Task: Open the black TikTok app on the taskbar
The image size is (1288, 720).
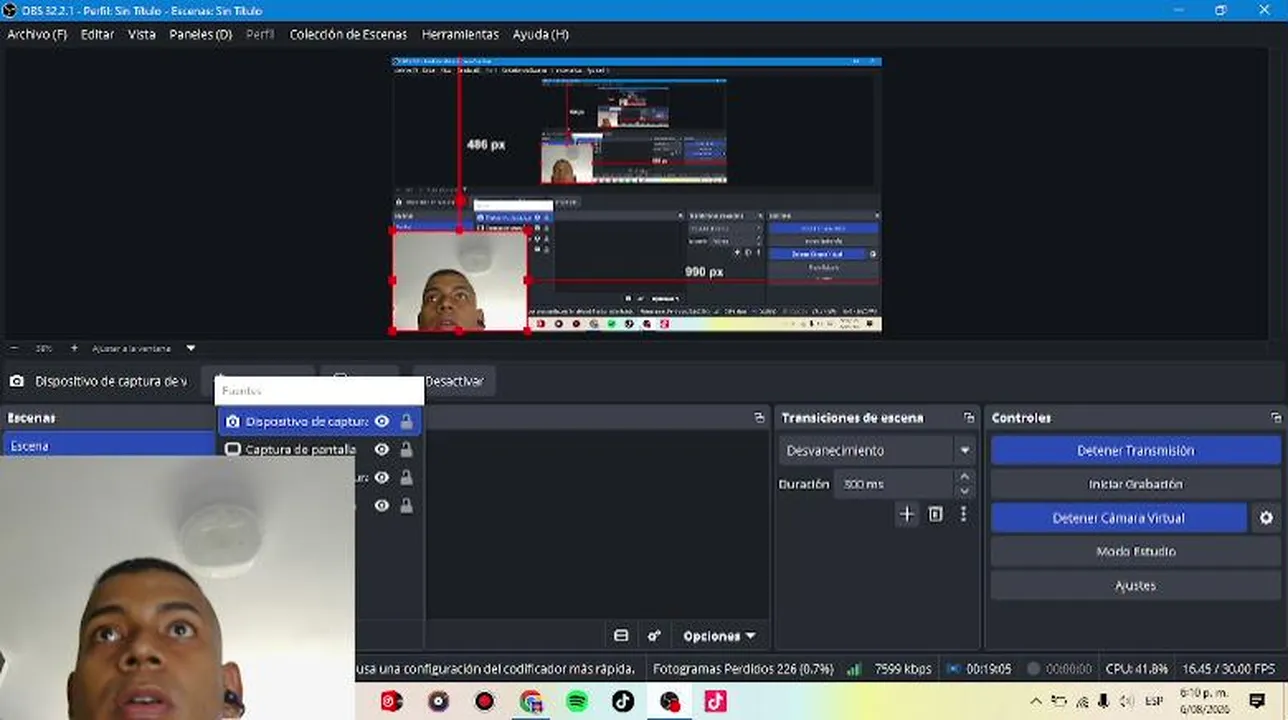Action: click(x=623, y=701)
